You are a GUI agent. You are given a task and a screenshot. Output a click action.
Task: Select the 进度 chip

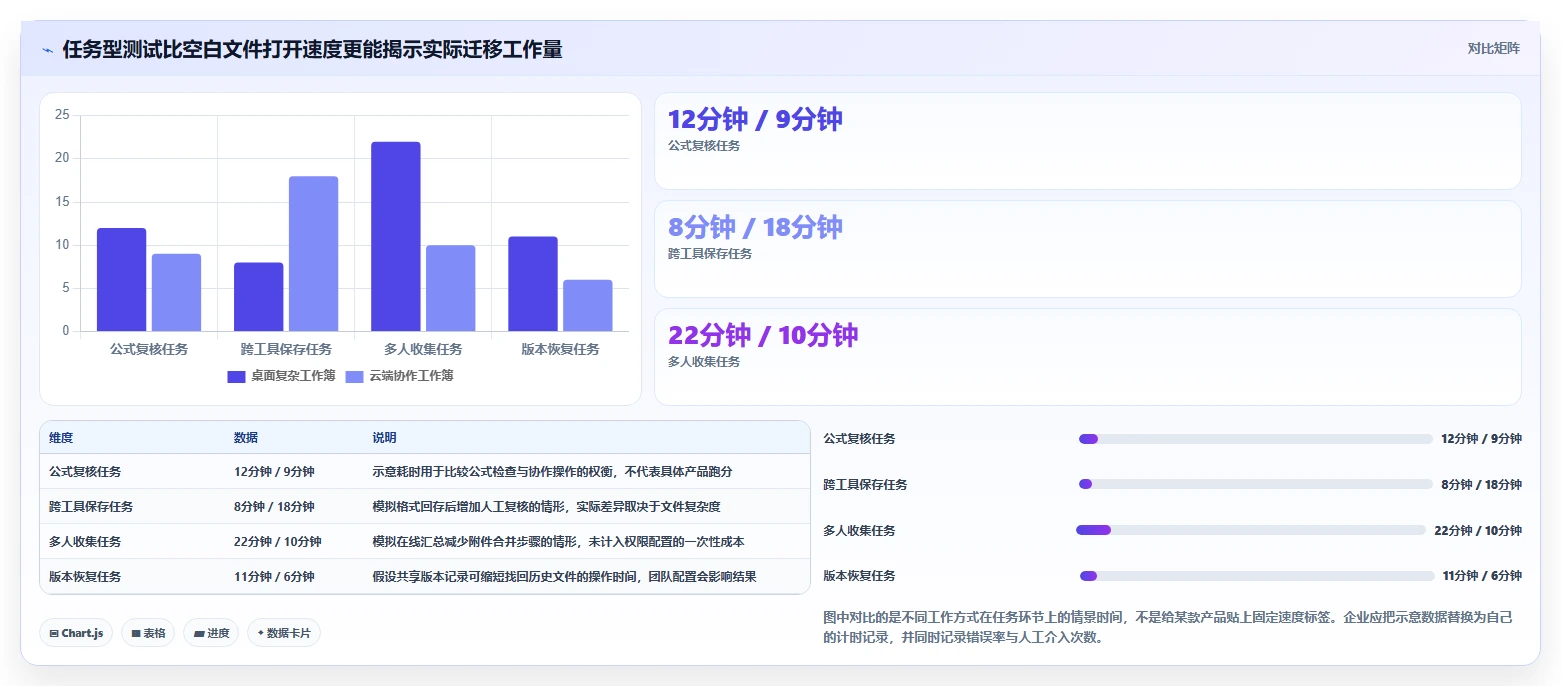point(211,633)
